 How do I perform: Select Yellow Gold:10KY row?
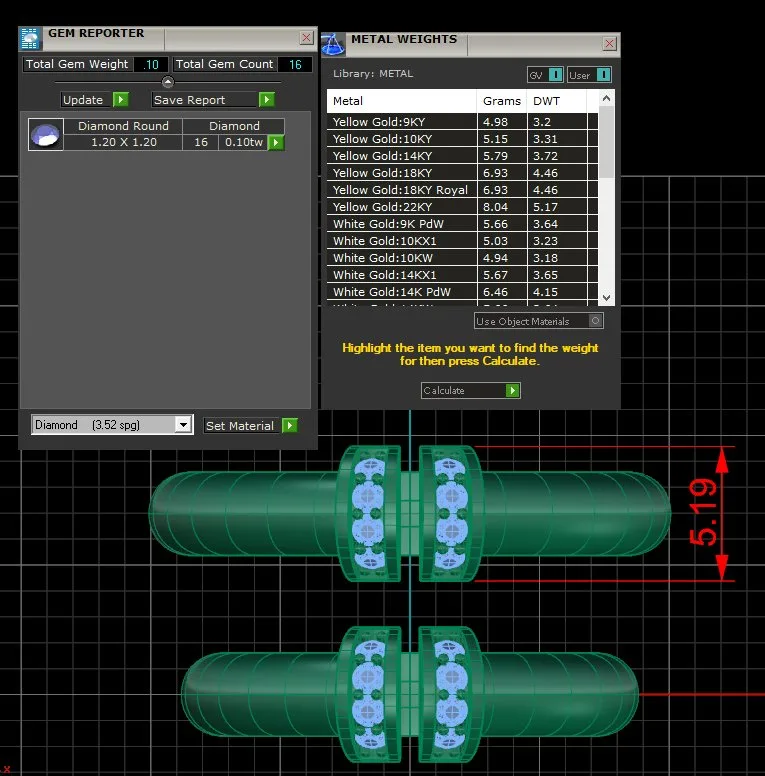(x=462, y=139)
